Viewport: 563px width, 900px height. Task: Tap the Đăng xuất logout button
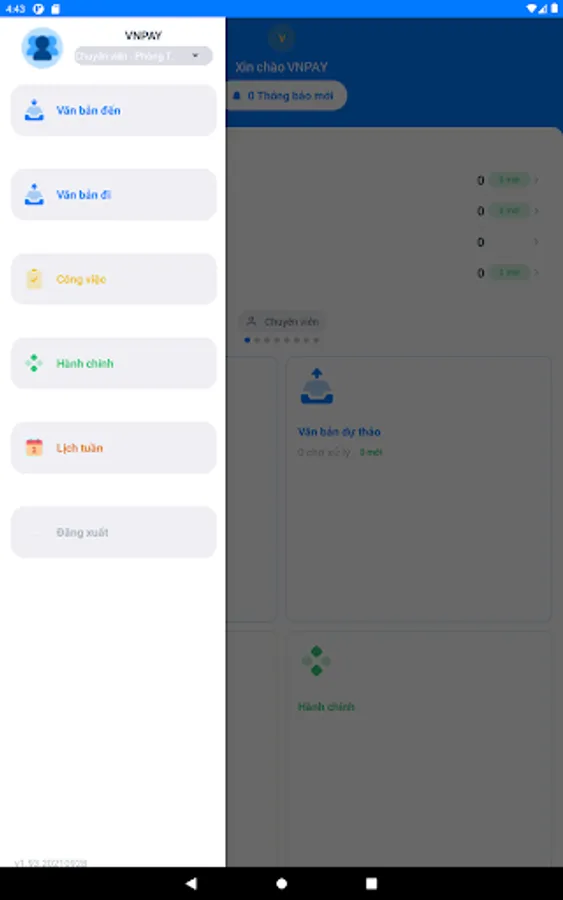click(x=114, y=532)
